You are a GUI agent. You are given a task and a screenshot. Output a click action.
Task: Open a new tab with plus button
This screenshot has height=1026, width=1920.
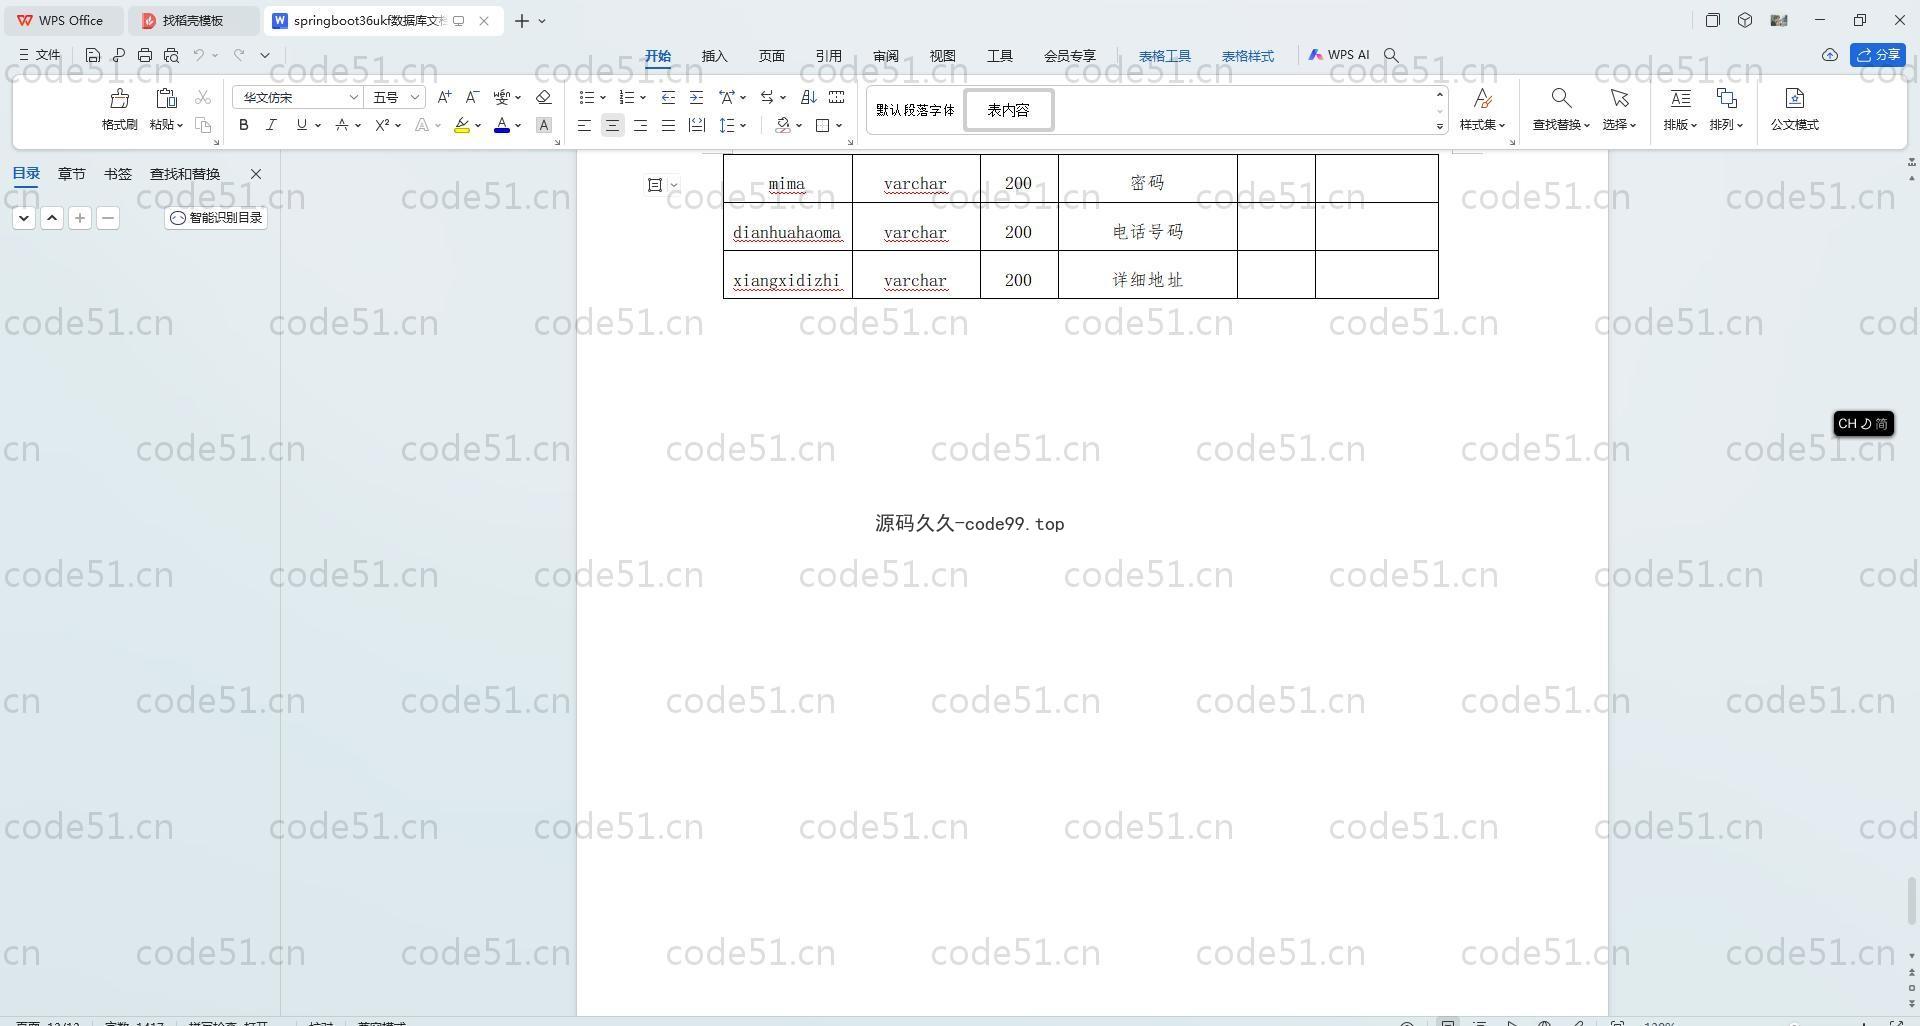521,20
